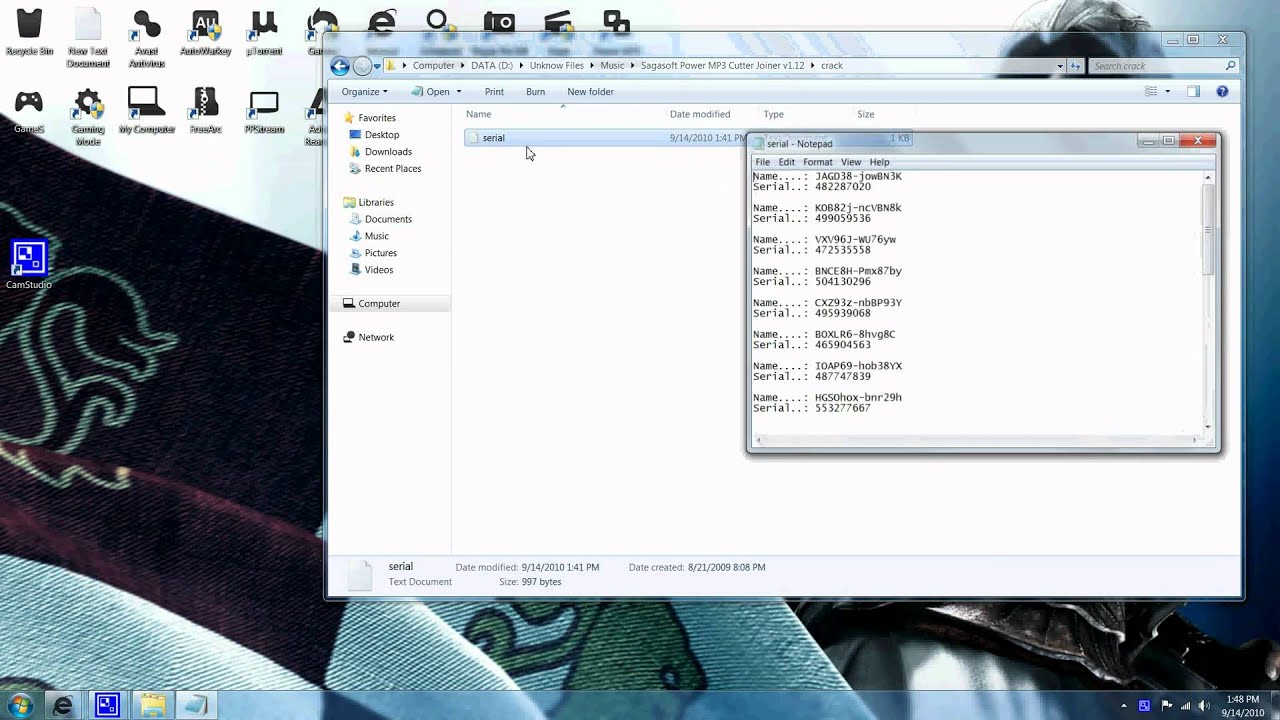Viewport: 1280px width, 720px height.
Task: Click the CamStudio desktop shortcut
Action: [29, 265]
